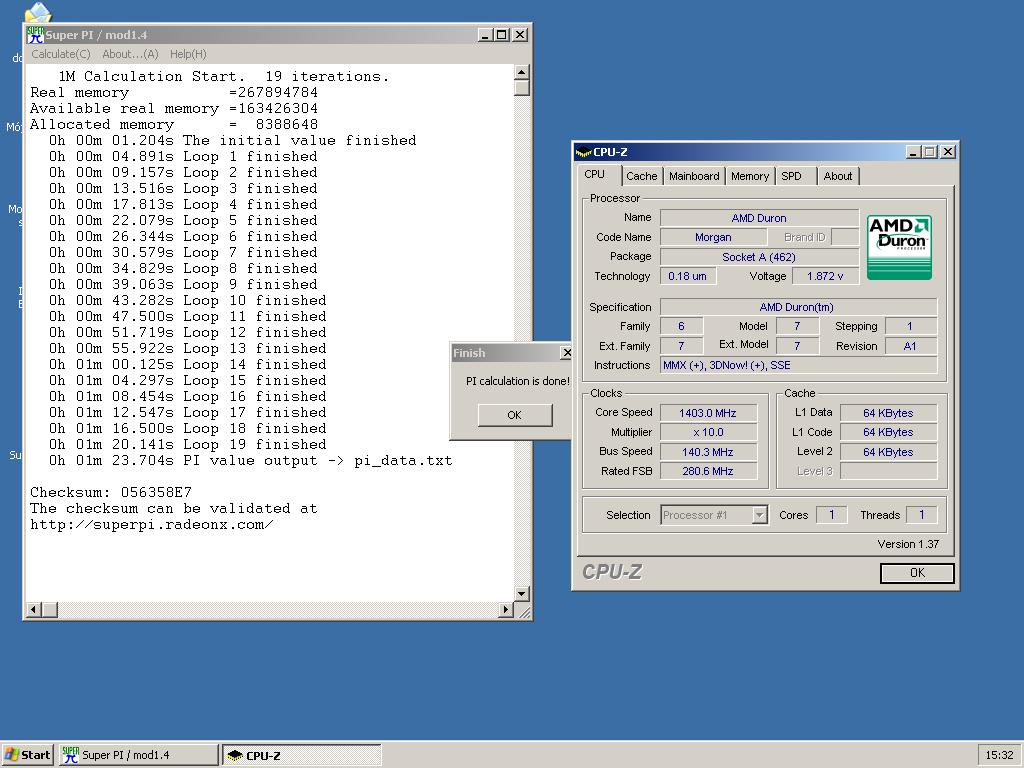
Task: Click the scroll right arrow in Super PI
Action: (x=505, y=610)
